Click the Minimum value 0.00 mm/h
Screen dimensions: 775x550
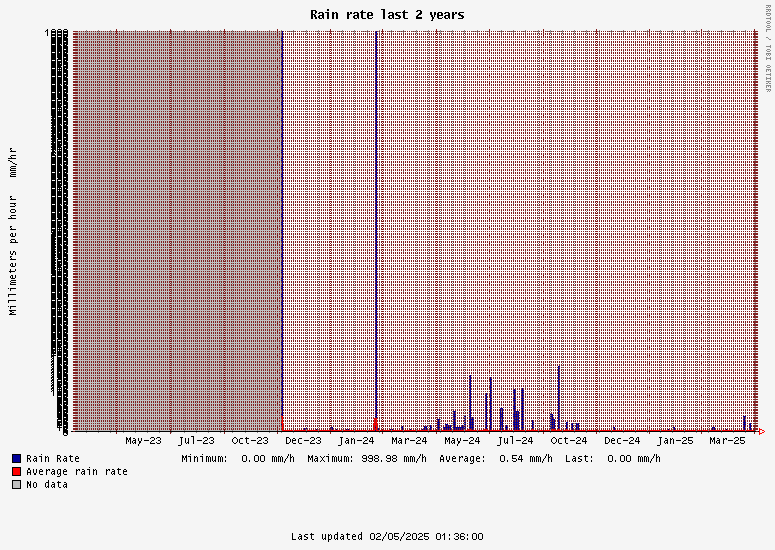pyautogui.click(x=268, y=459)
